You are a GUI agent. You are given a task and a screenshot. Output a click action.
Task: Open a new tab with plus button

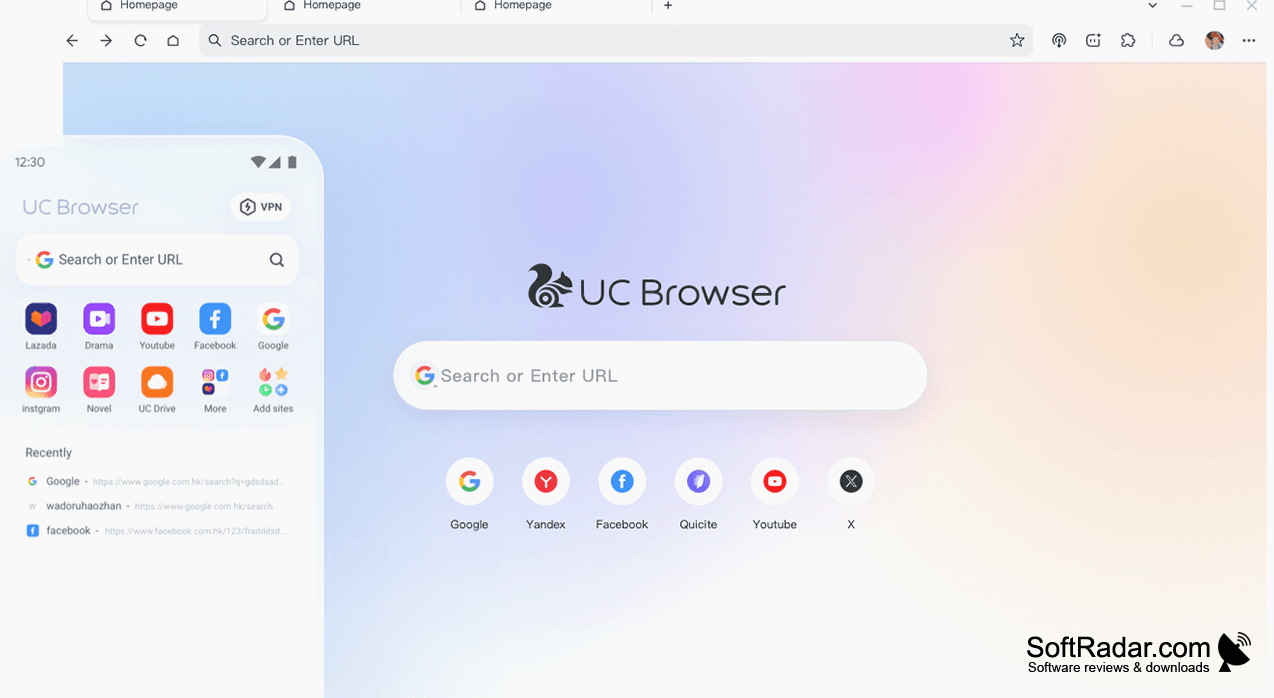pyautogui.click(x=668, y=6)
